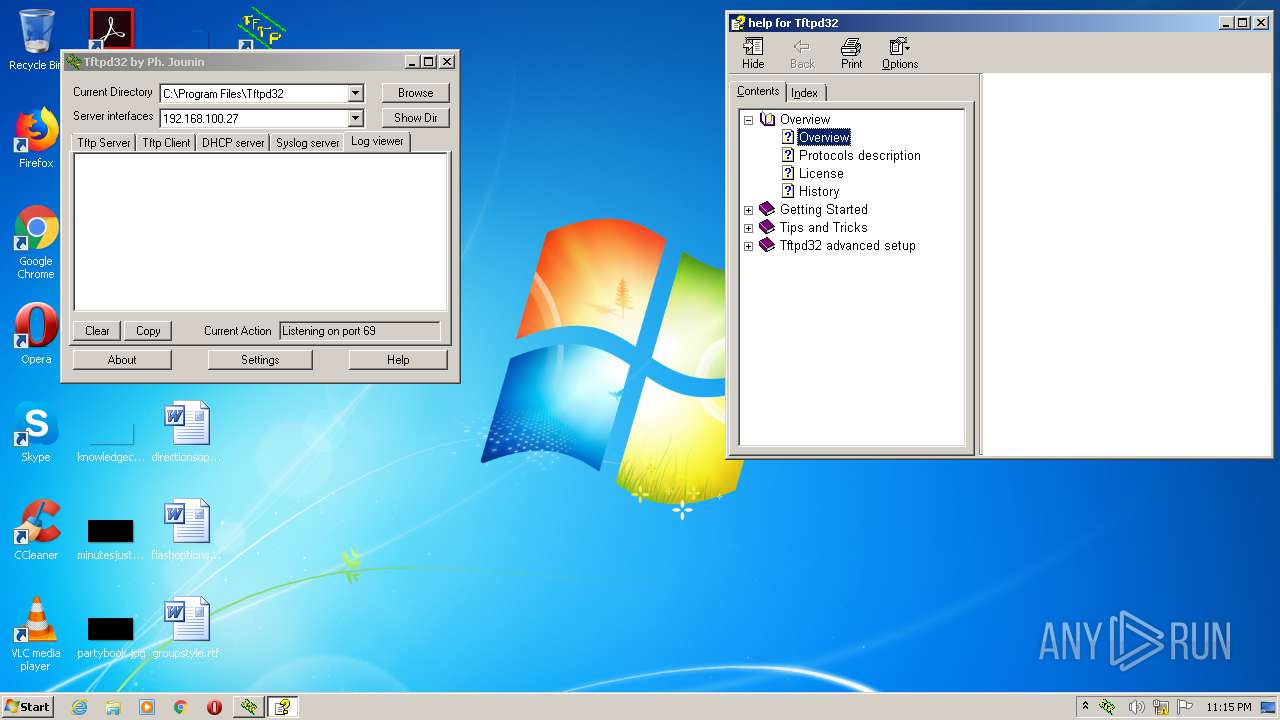Click the Clear log button
This screenshot has width=1280, height=720.
pos(97,331)
